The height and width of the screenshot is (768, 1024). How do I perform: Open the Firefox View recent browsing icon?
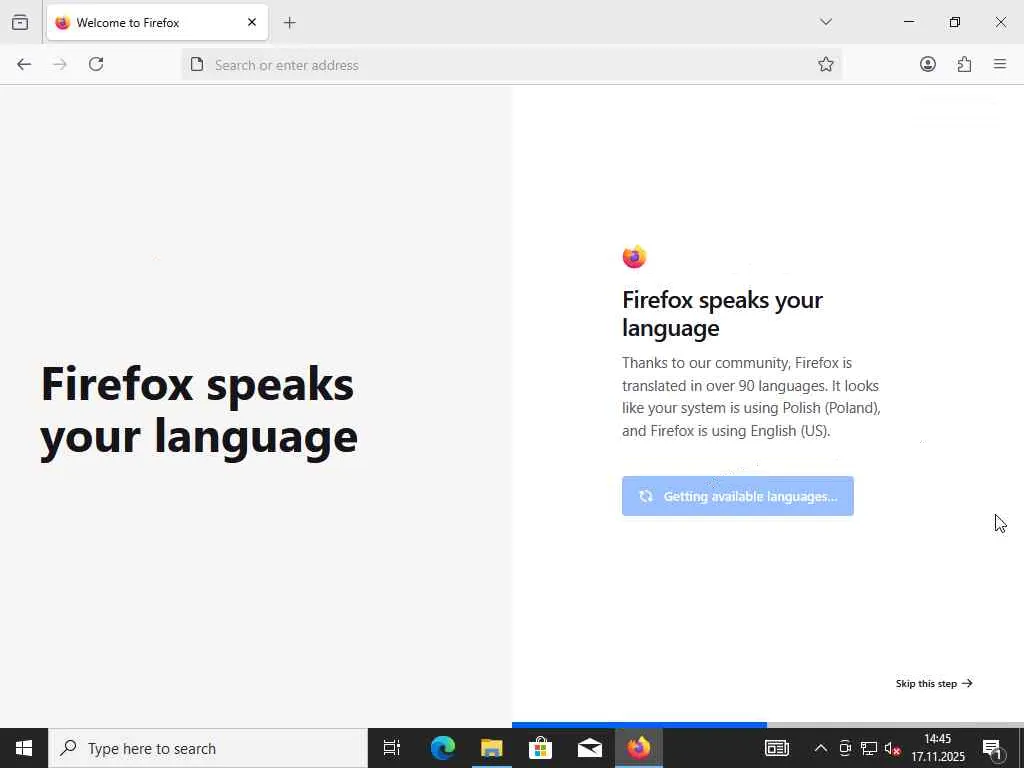click(20, 22)
